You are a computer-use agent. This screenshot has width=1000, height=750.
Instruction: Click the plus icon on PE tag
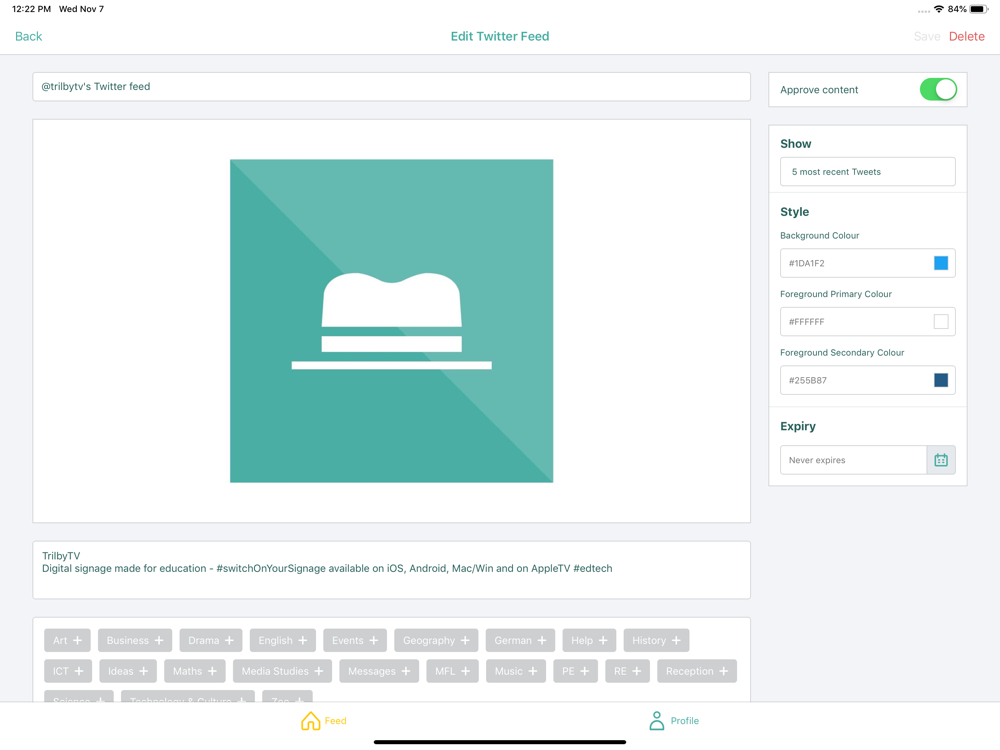coord(584,671)
